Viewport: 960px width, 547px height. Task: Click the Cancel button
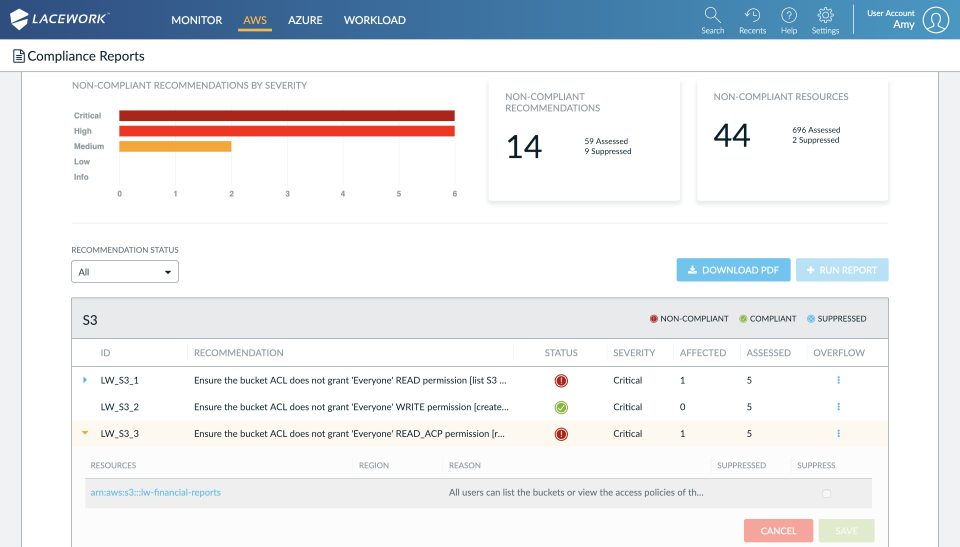778,531
